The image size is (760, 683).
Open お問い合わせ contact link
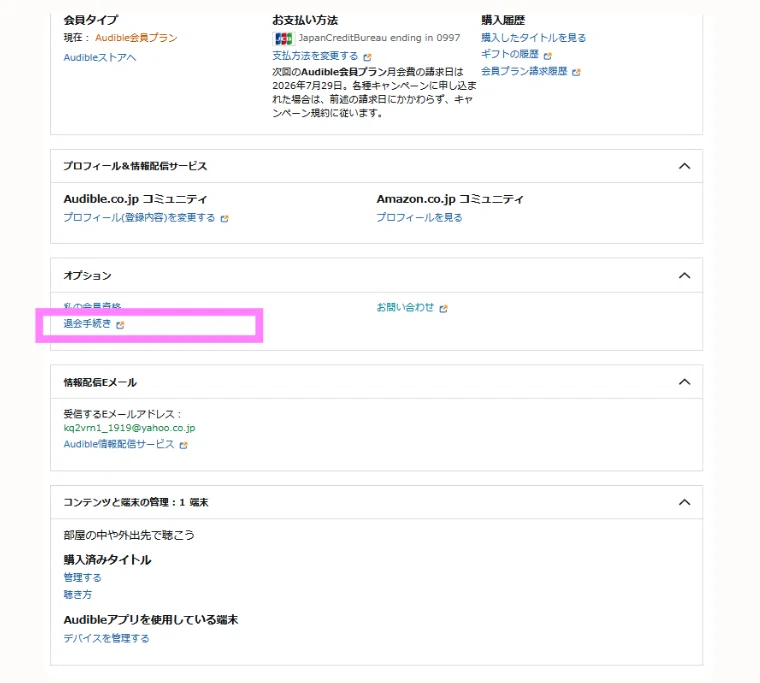[405, 307]
